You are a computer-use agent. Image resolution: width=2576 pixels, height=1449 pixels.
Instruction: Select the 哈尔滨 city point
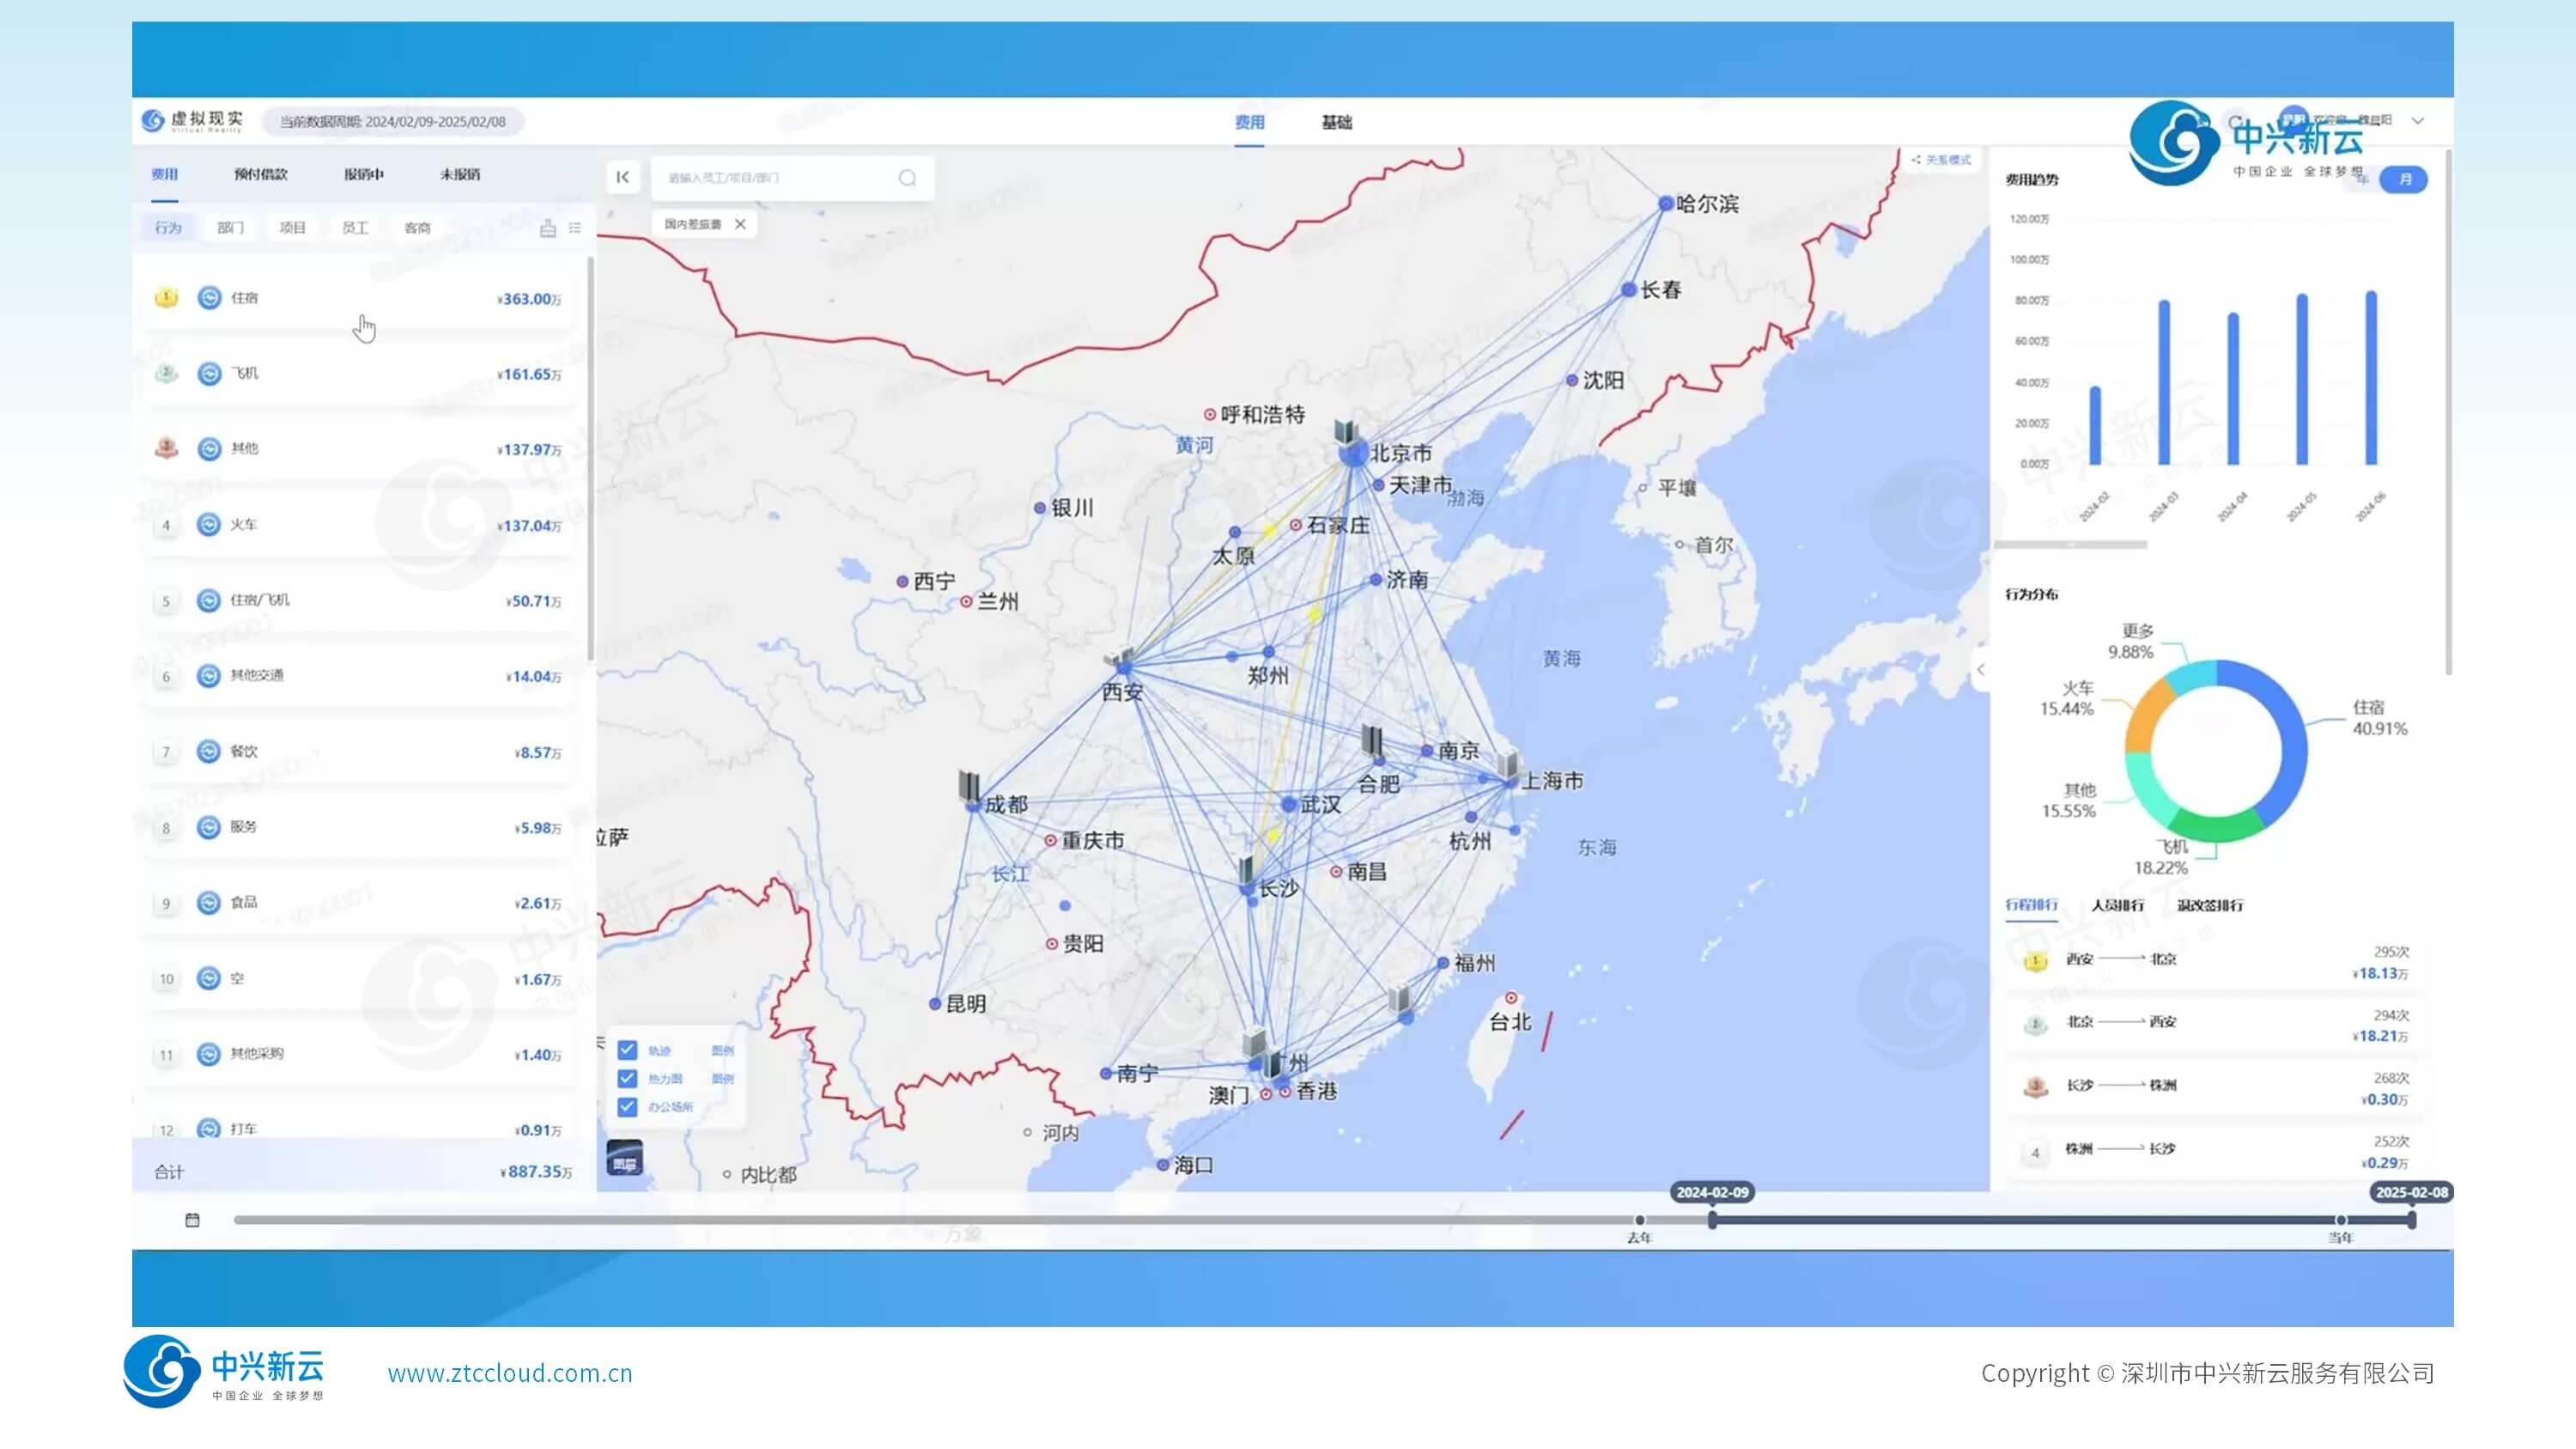coord(1666,203)
